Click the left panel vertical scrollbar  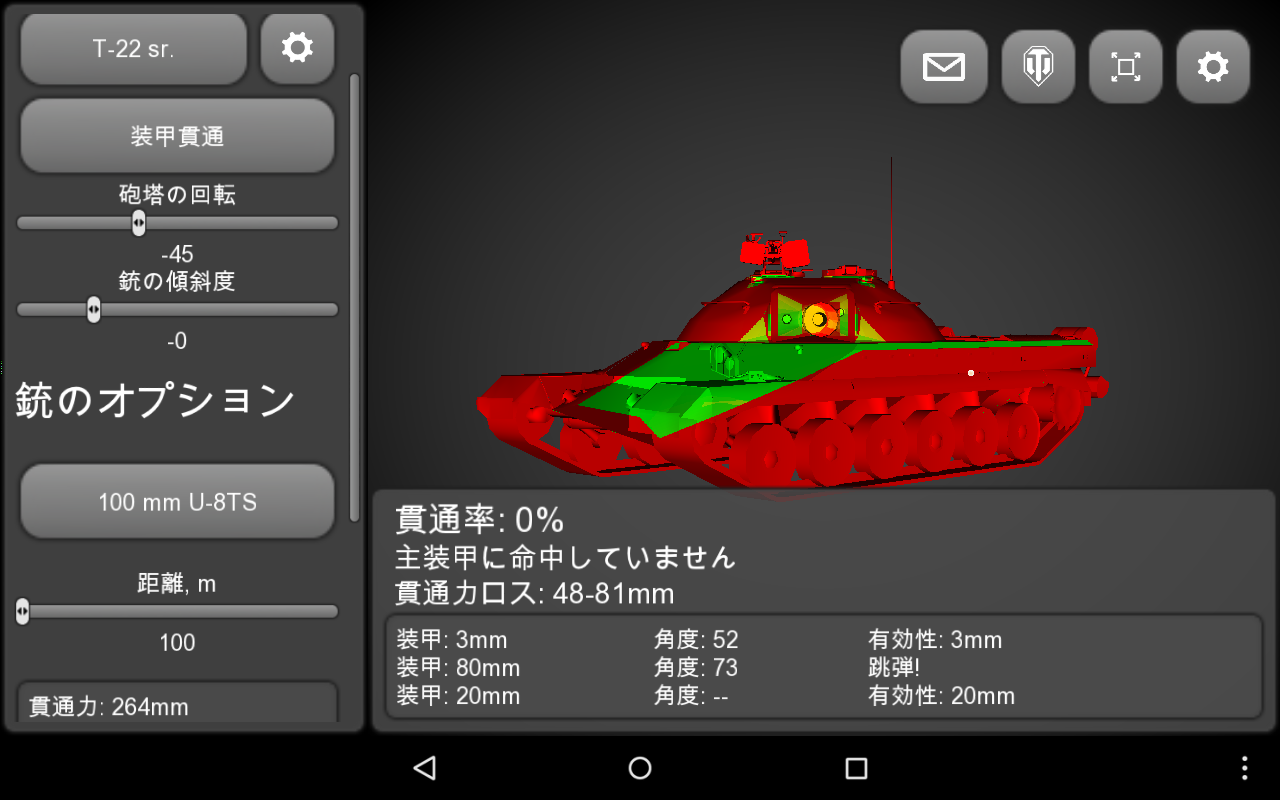(354, 297)
